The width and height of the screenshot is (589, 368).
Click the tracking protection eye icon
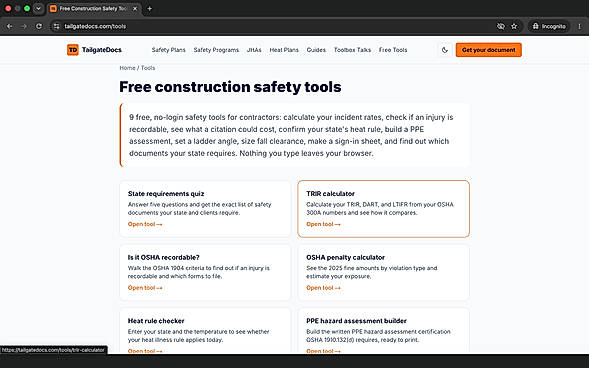[500, 26]
